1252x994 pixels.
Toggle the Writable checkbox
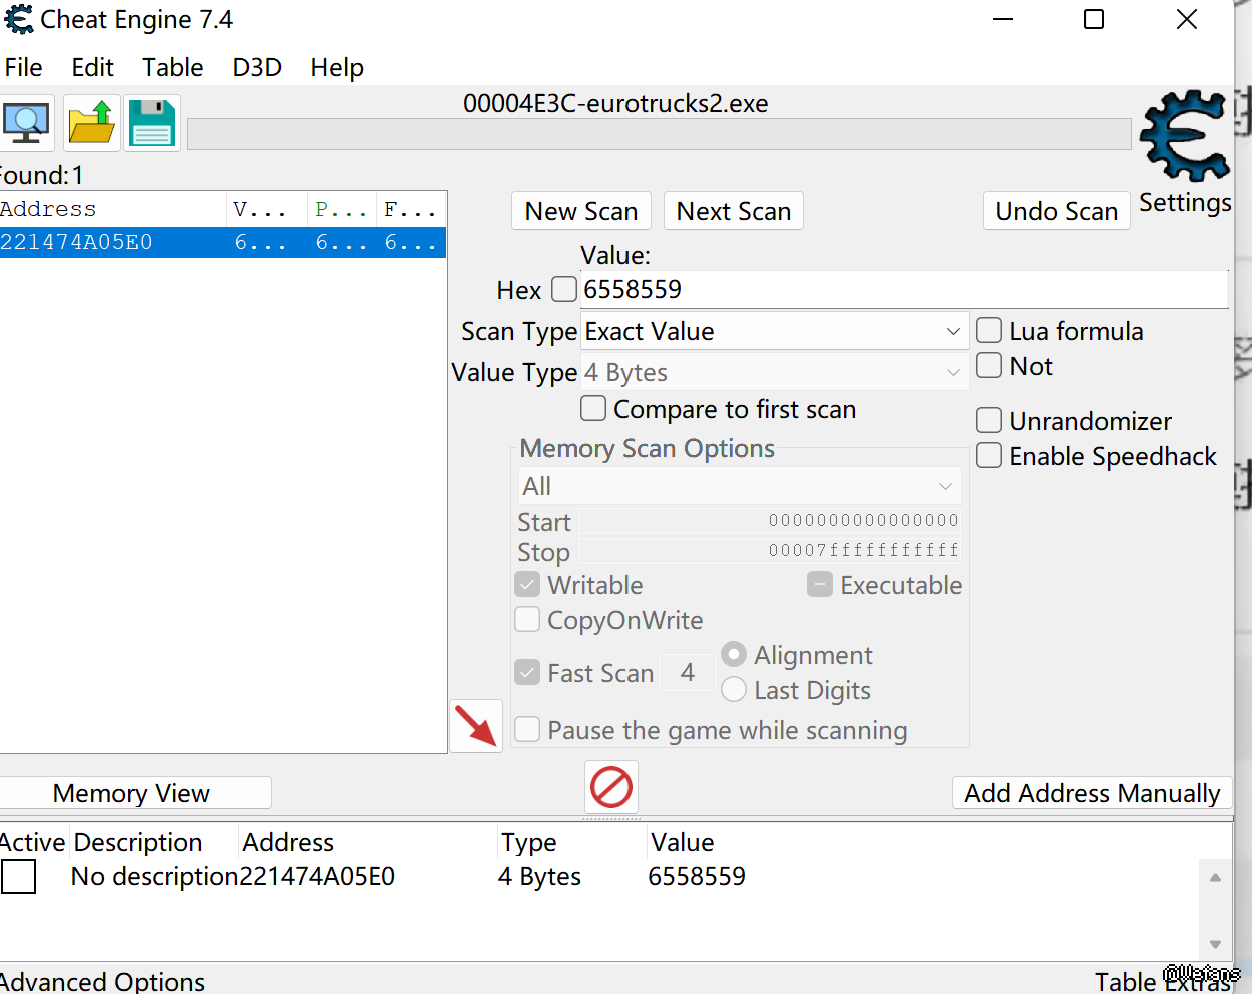(527, 584)
